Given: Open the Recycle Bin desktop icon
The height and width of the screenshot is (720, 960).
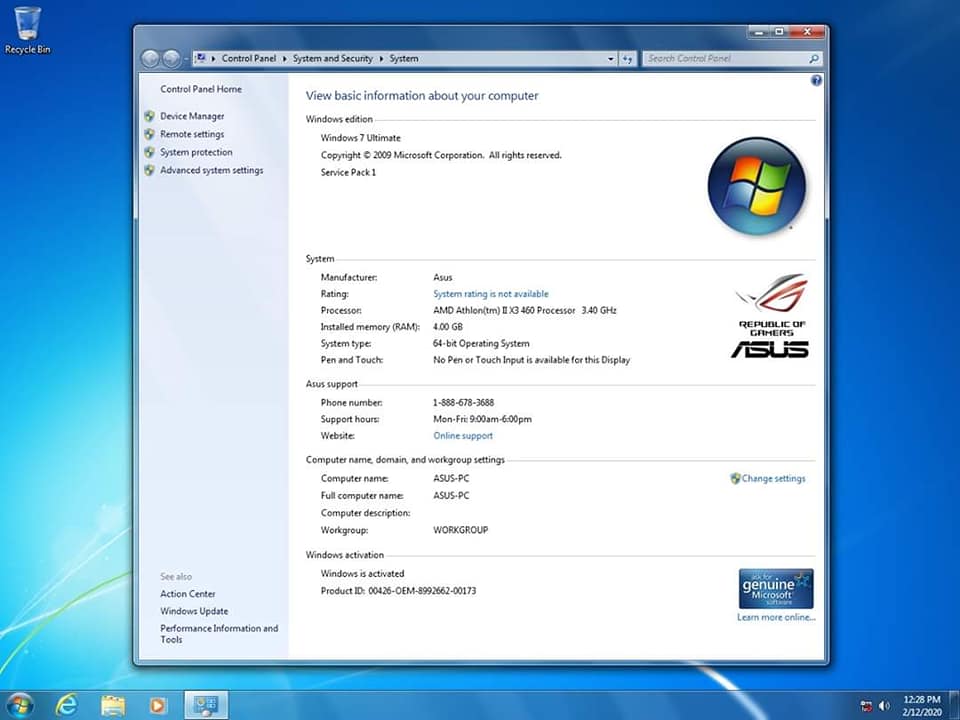Looking at the screenshot, I should [x=28, y=31].
